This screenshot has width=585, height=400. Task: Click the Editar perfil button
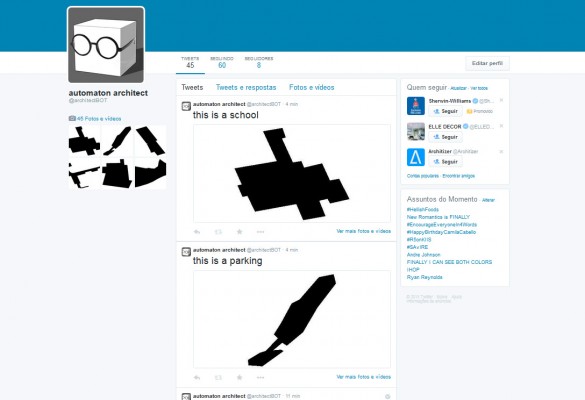[487, 63]
